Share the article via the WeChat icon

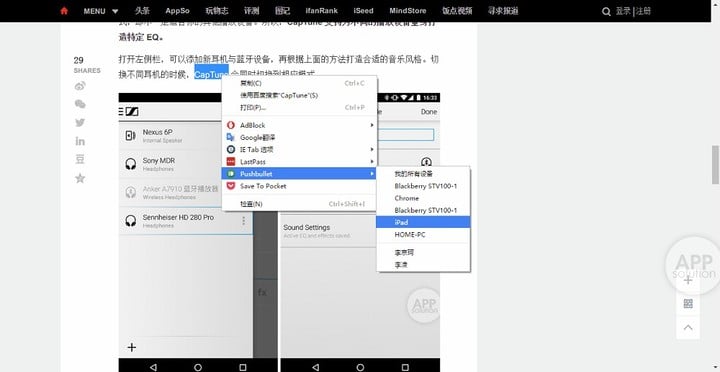[x=80, y=104]
